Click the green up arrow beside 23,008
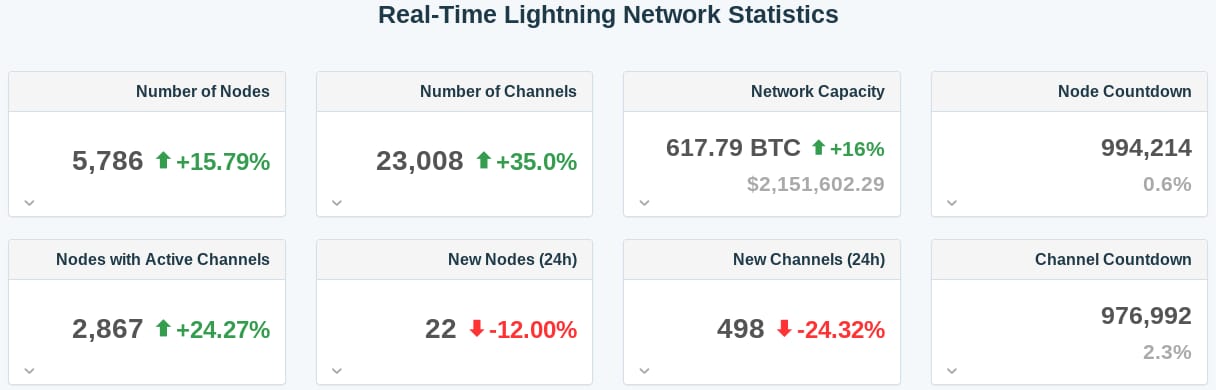The width and height of the screenshot is (1216, 390). (484, 160)
